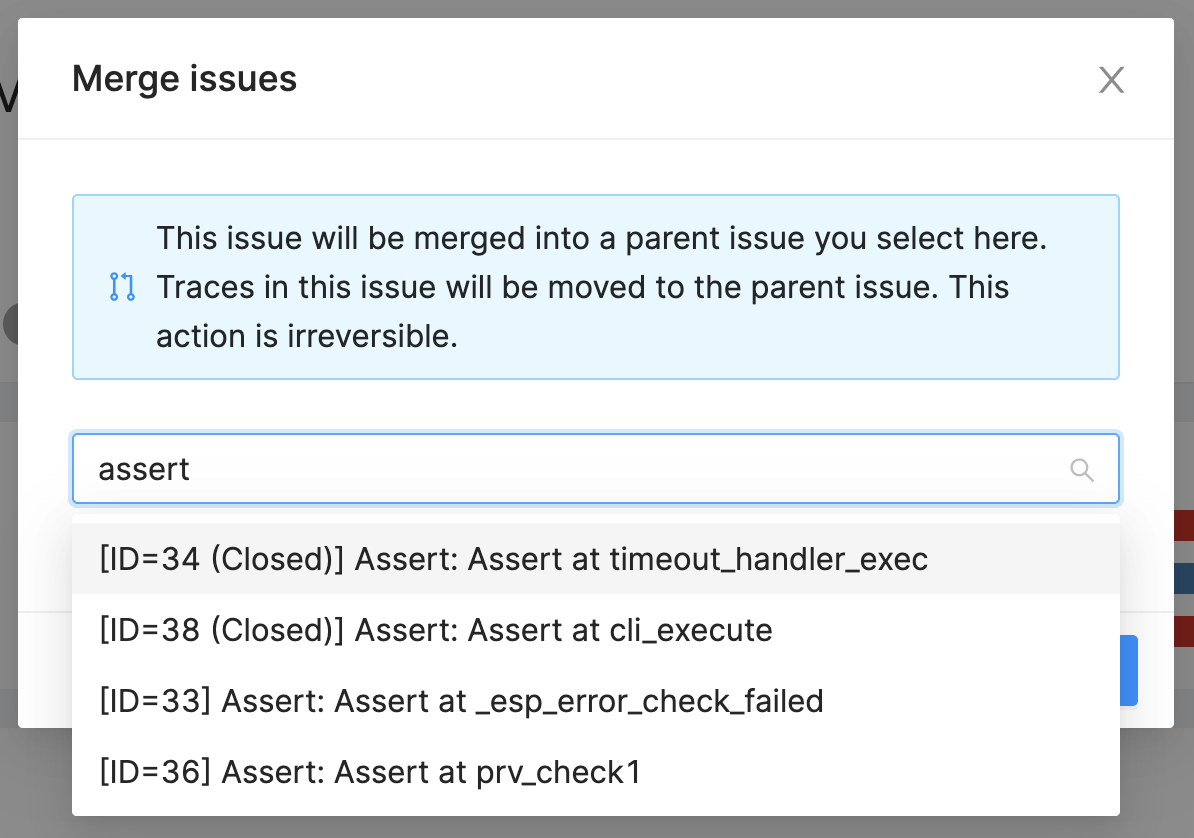Pick issue ID=33 _esp_error_check_failed
The width and height of the screenshot is (1194, 838).
[461, 701]
